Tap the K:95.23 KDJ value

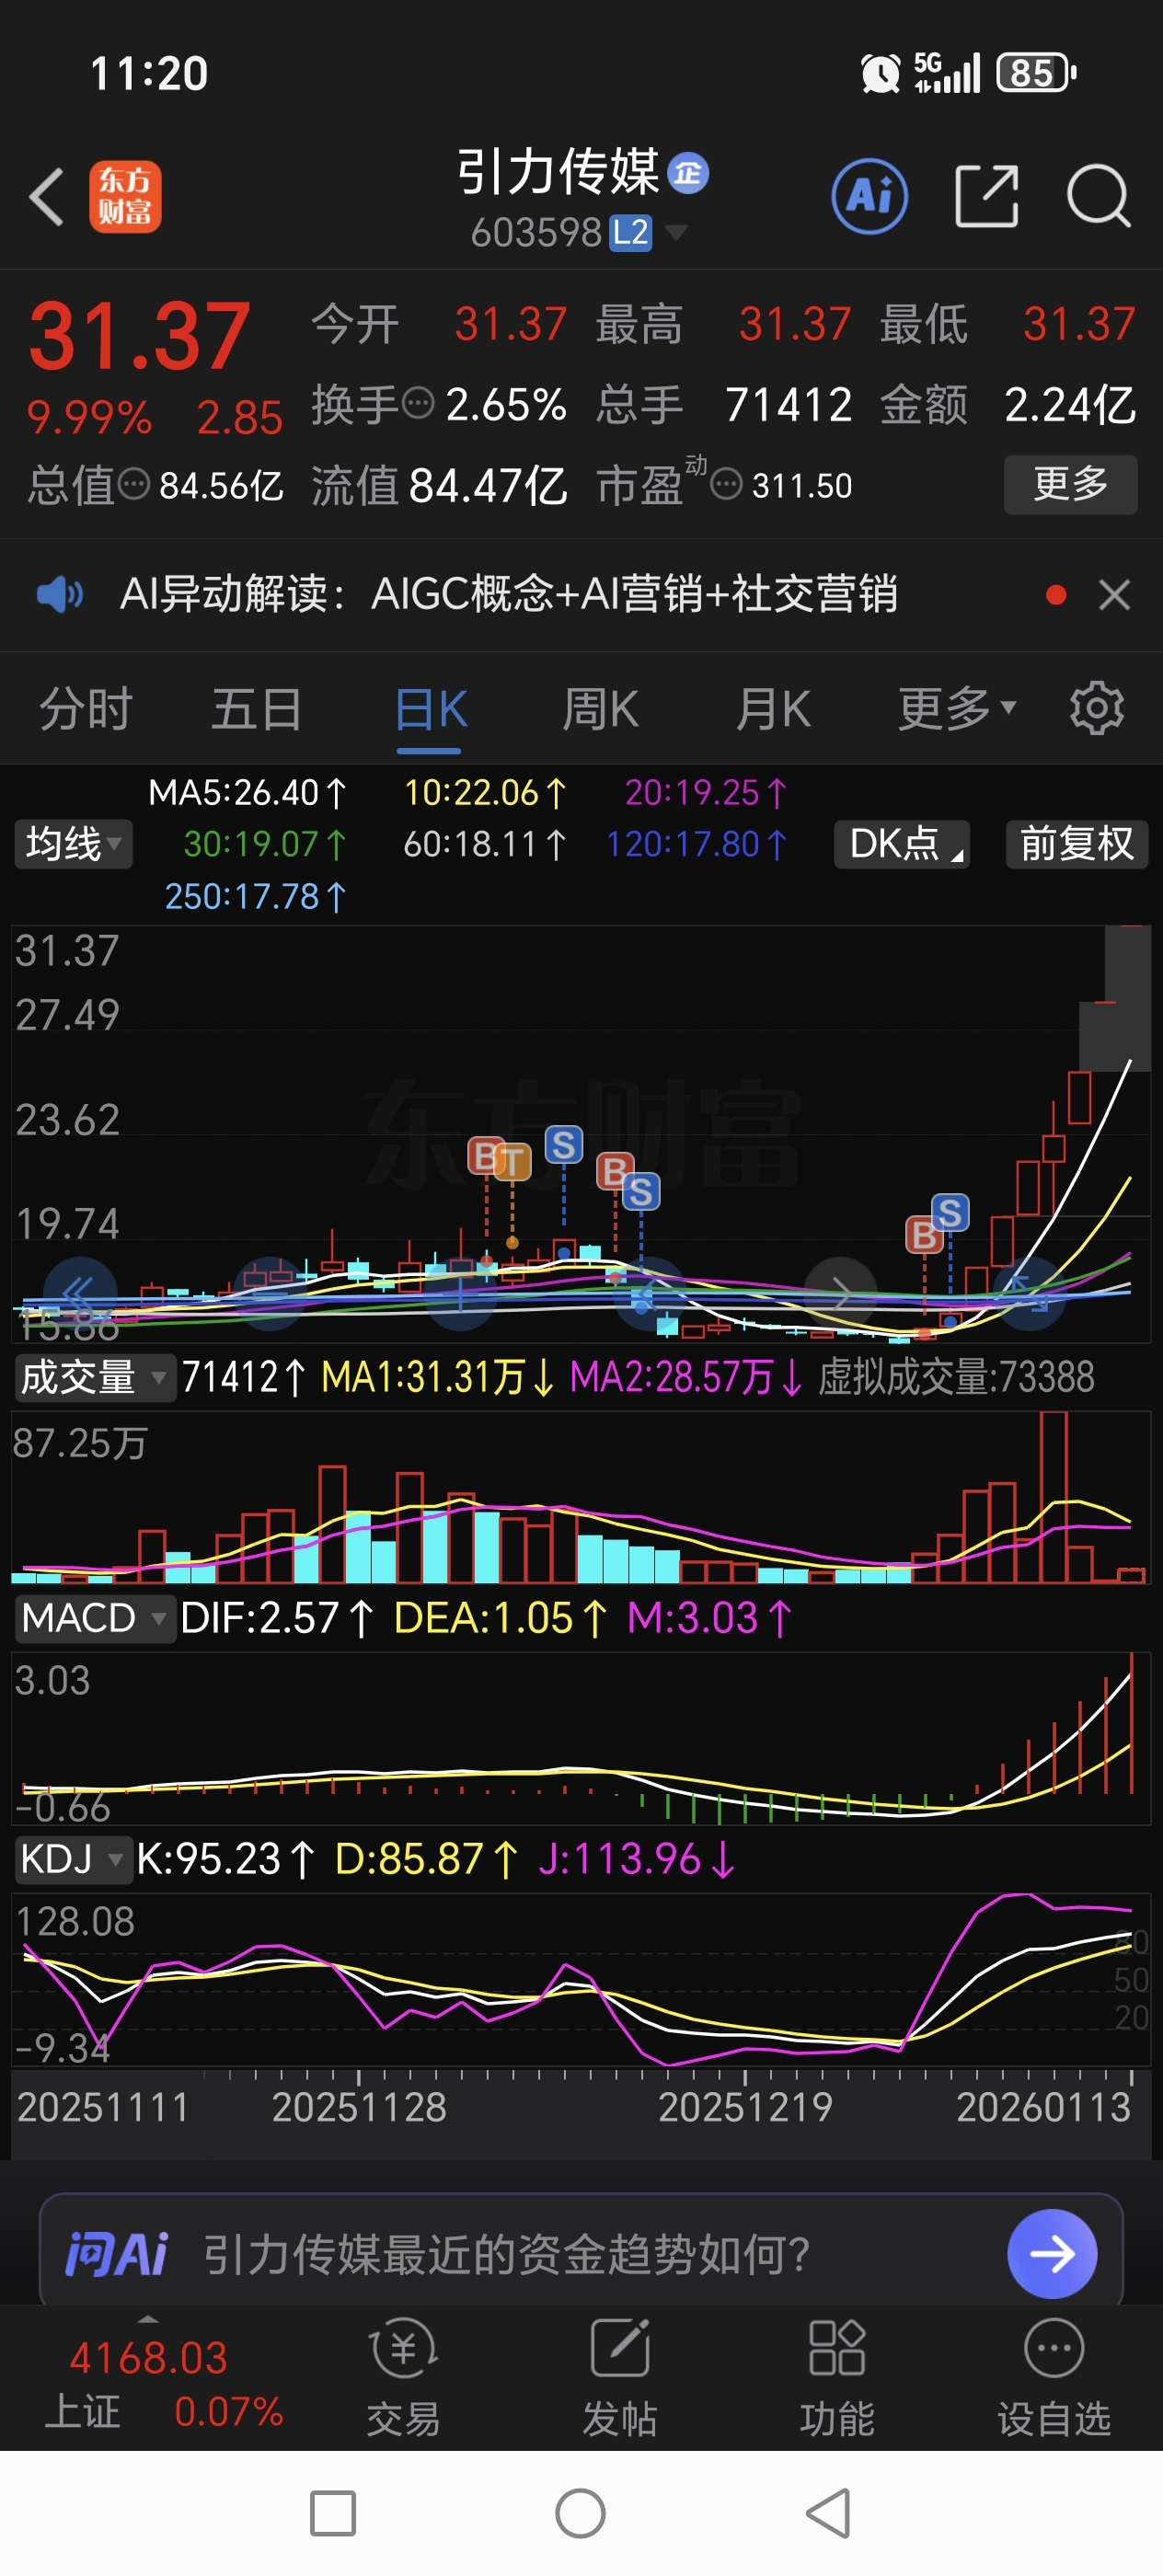225,1859
